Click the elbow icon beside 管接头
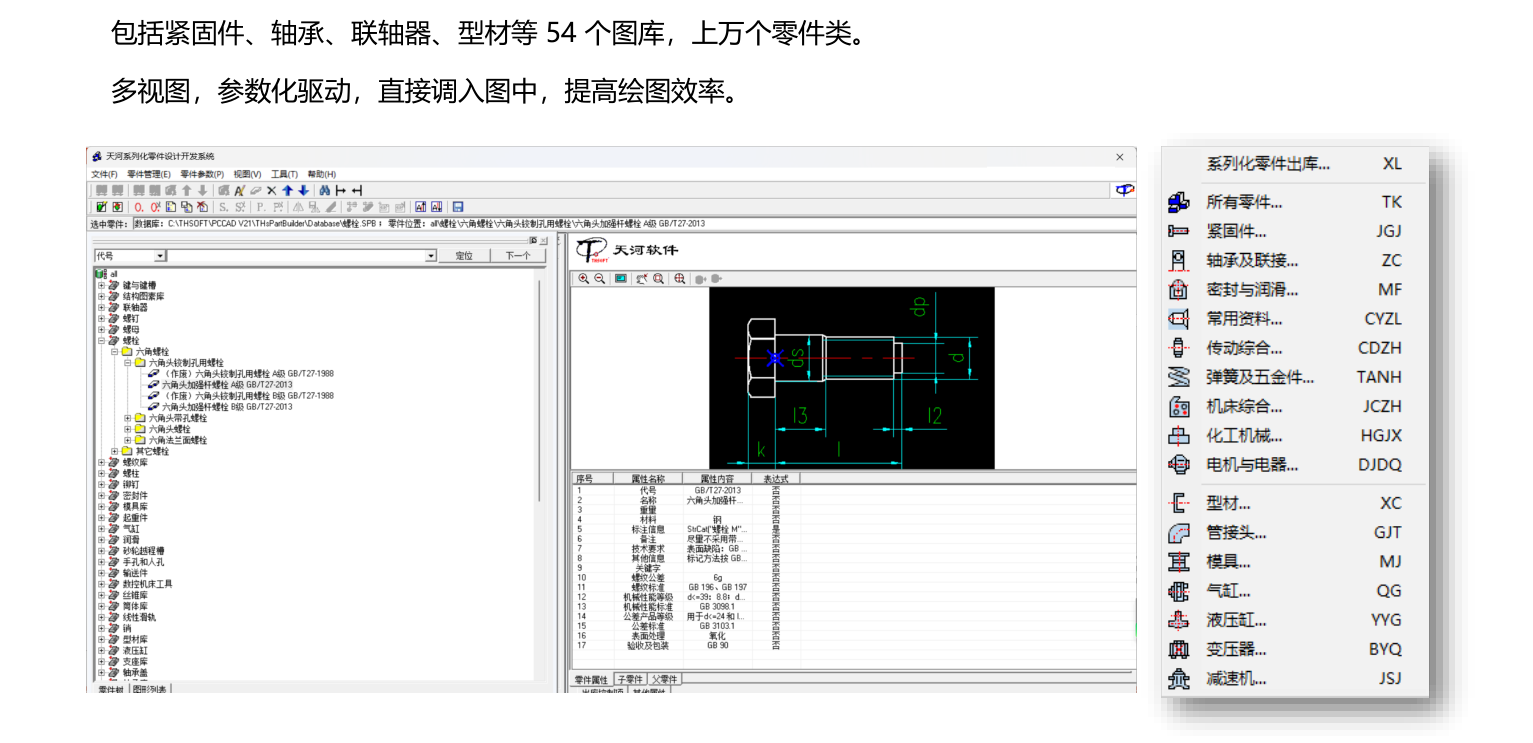This screenshot has height=743, width=1533. [1179, 533]
